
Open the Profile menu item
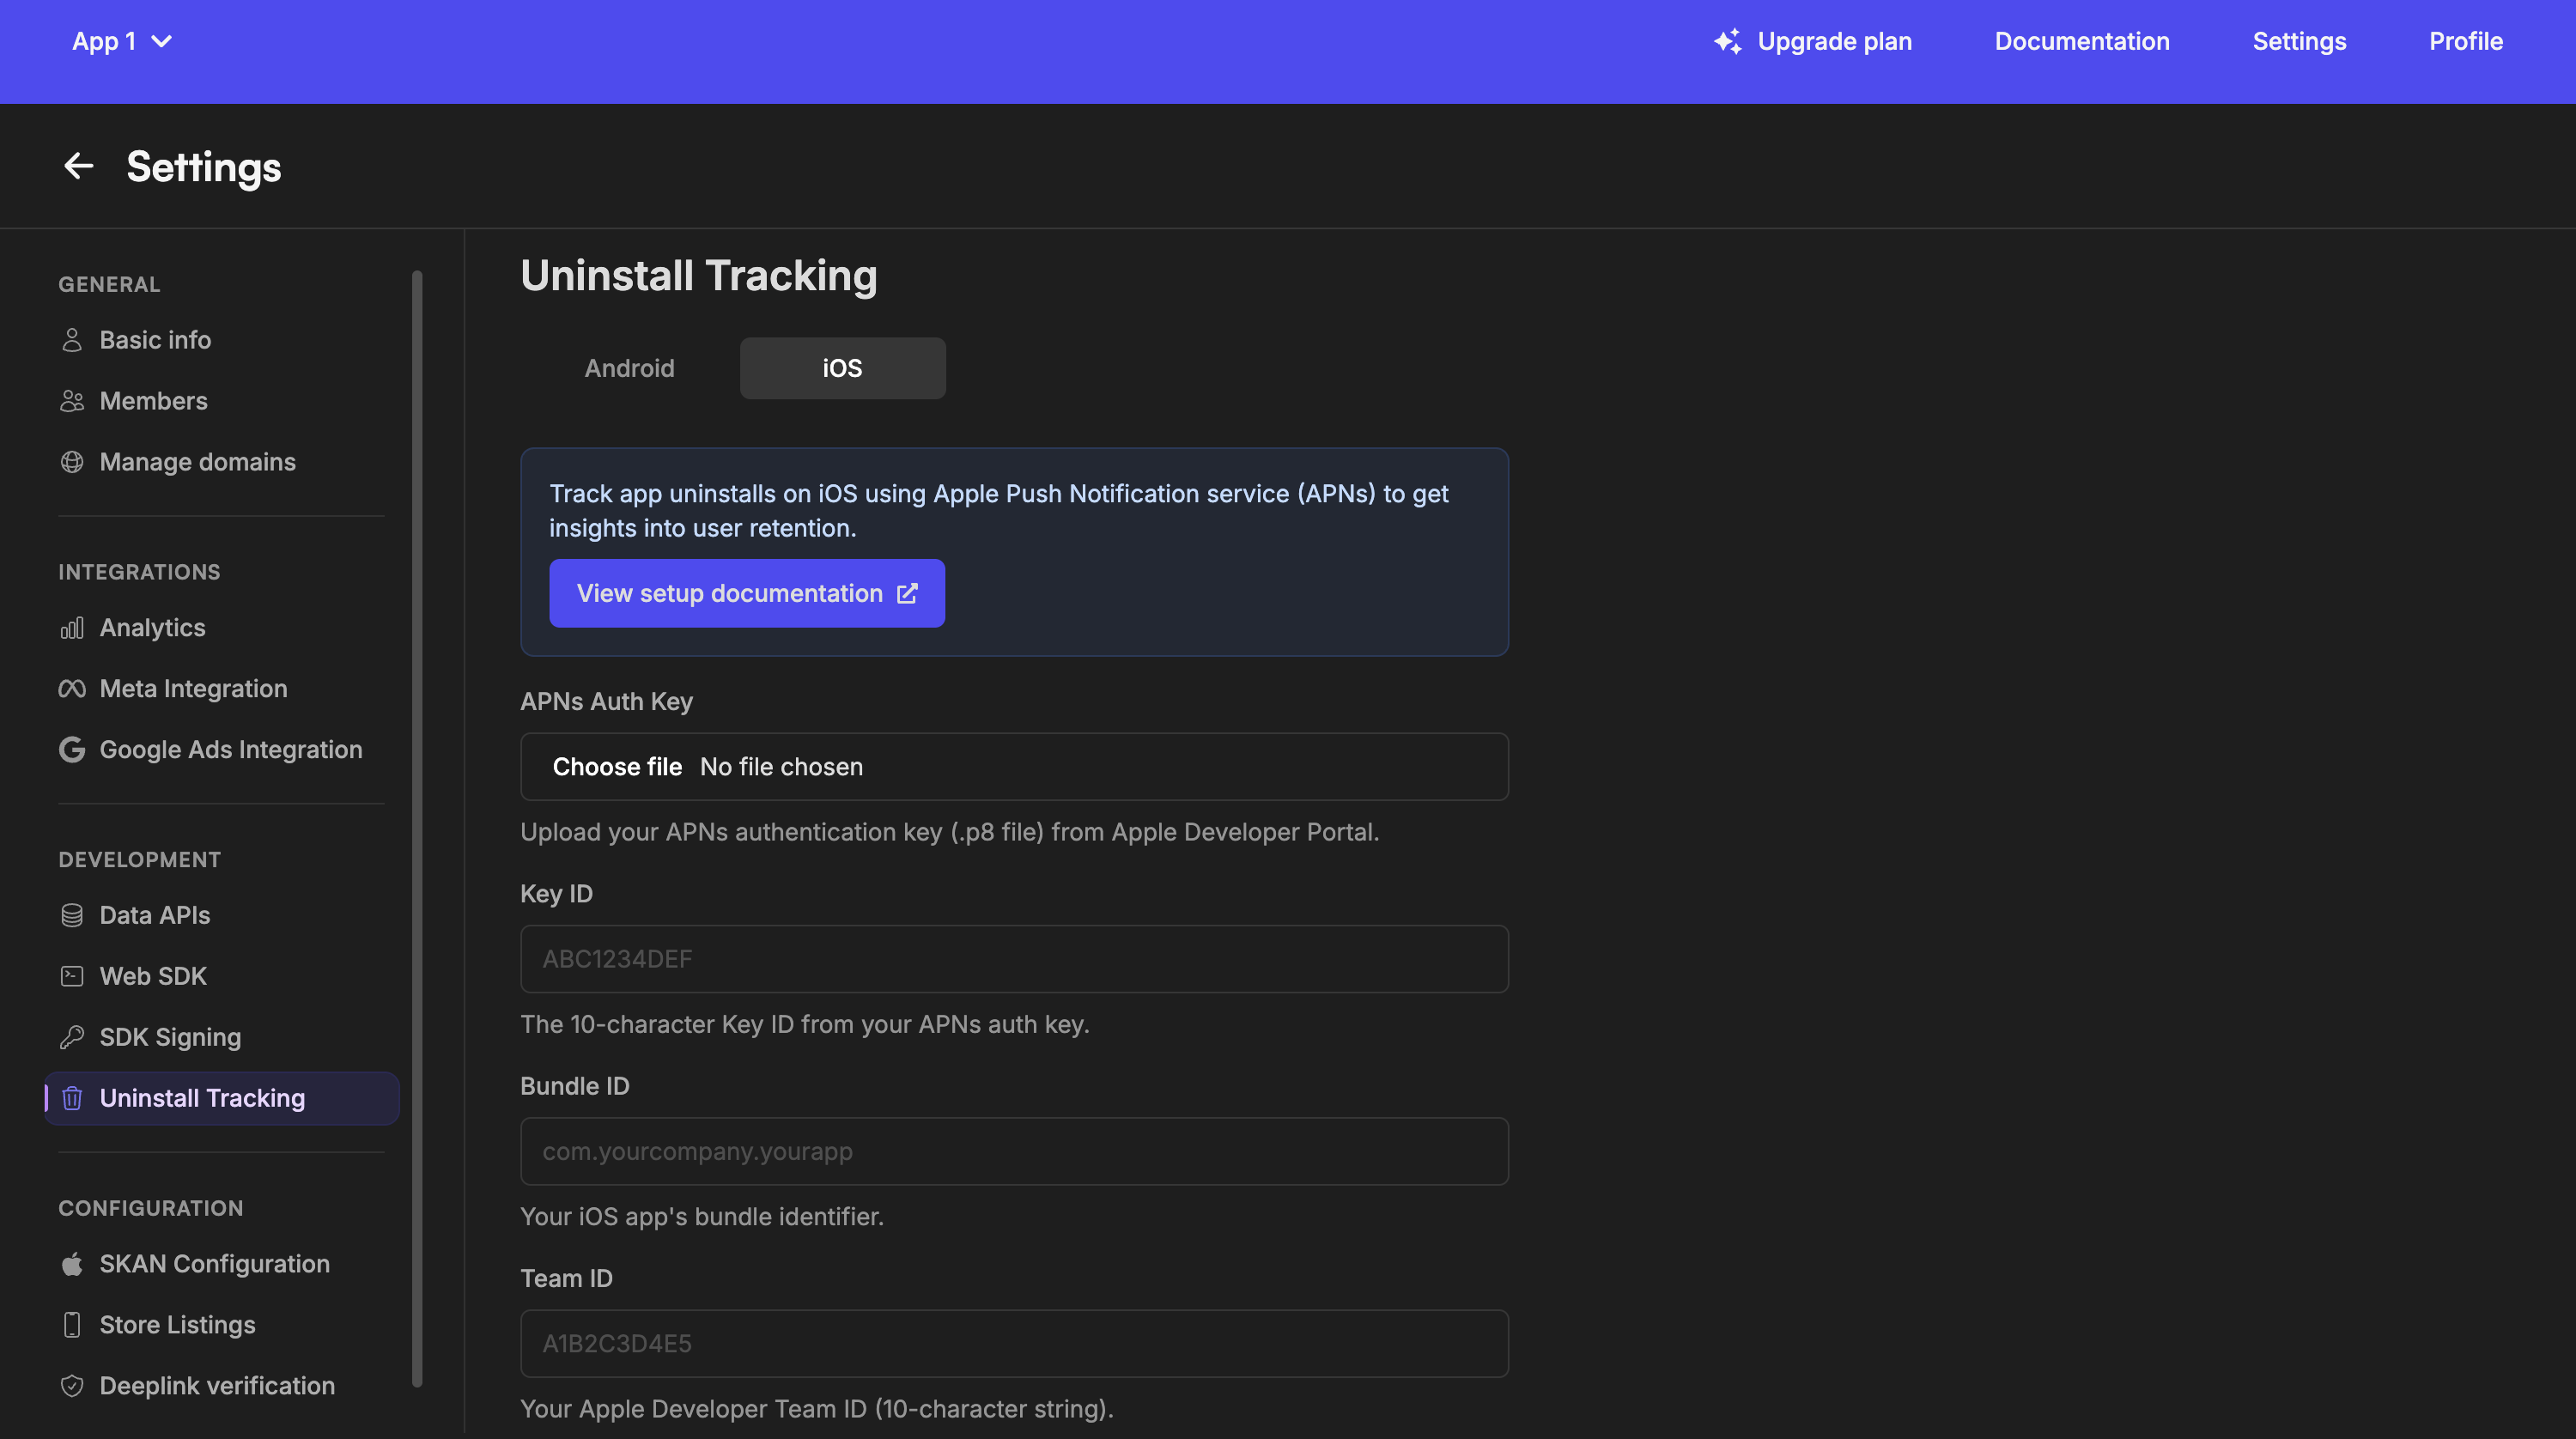pos(2466,41)
